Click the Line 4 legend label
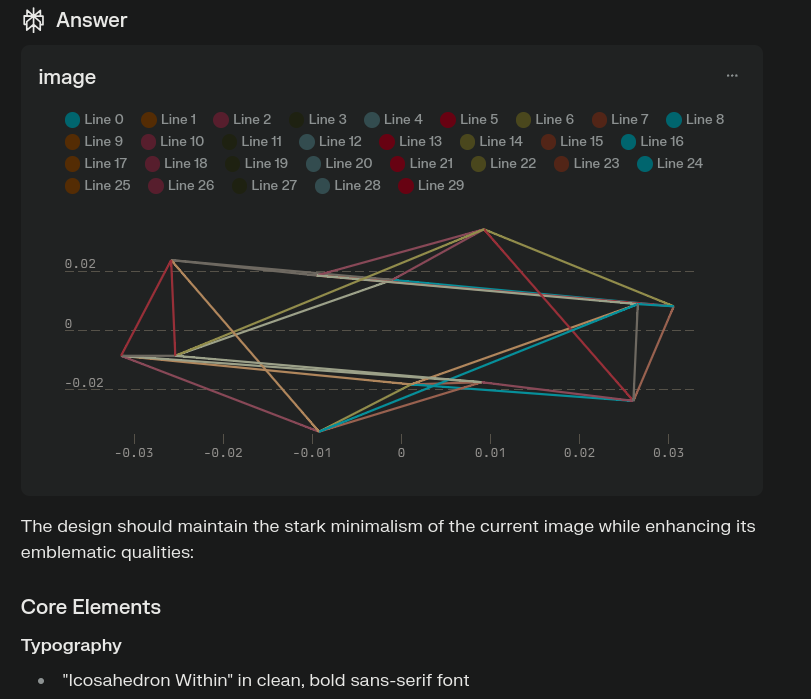 (x=403, y=120)
